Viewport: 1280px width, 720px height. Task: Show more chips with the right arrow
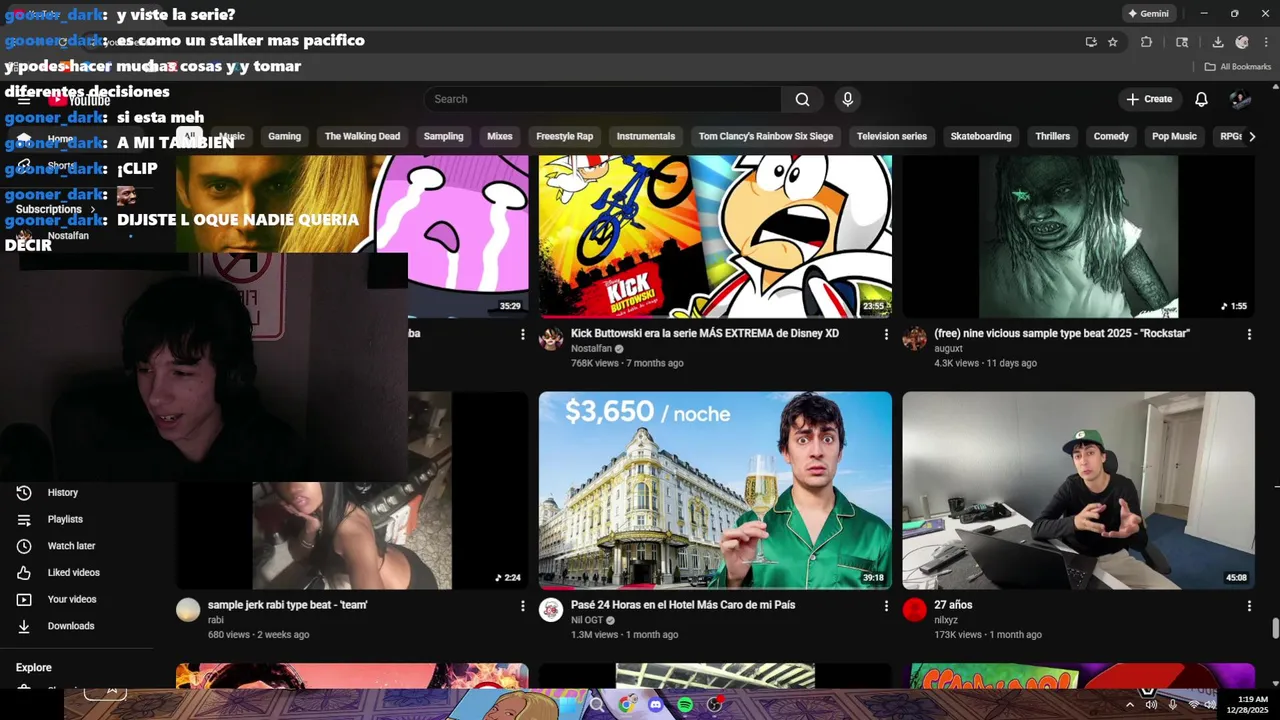click(1251, 136)
